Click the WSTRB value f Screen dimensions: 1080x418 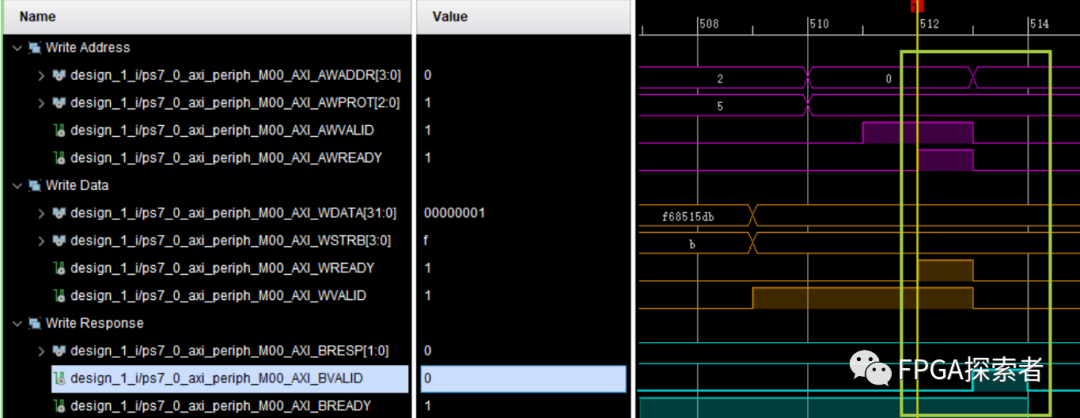coord(427,240)
